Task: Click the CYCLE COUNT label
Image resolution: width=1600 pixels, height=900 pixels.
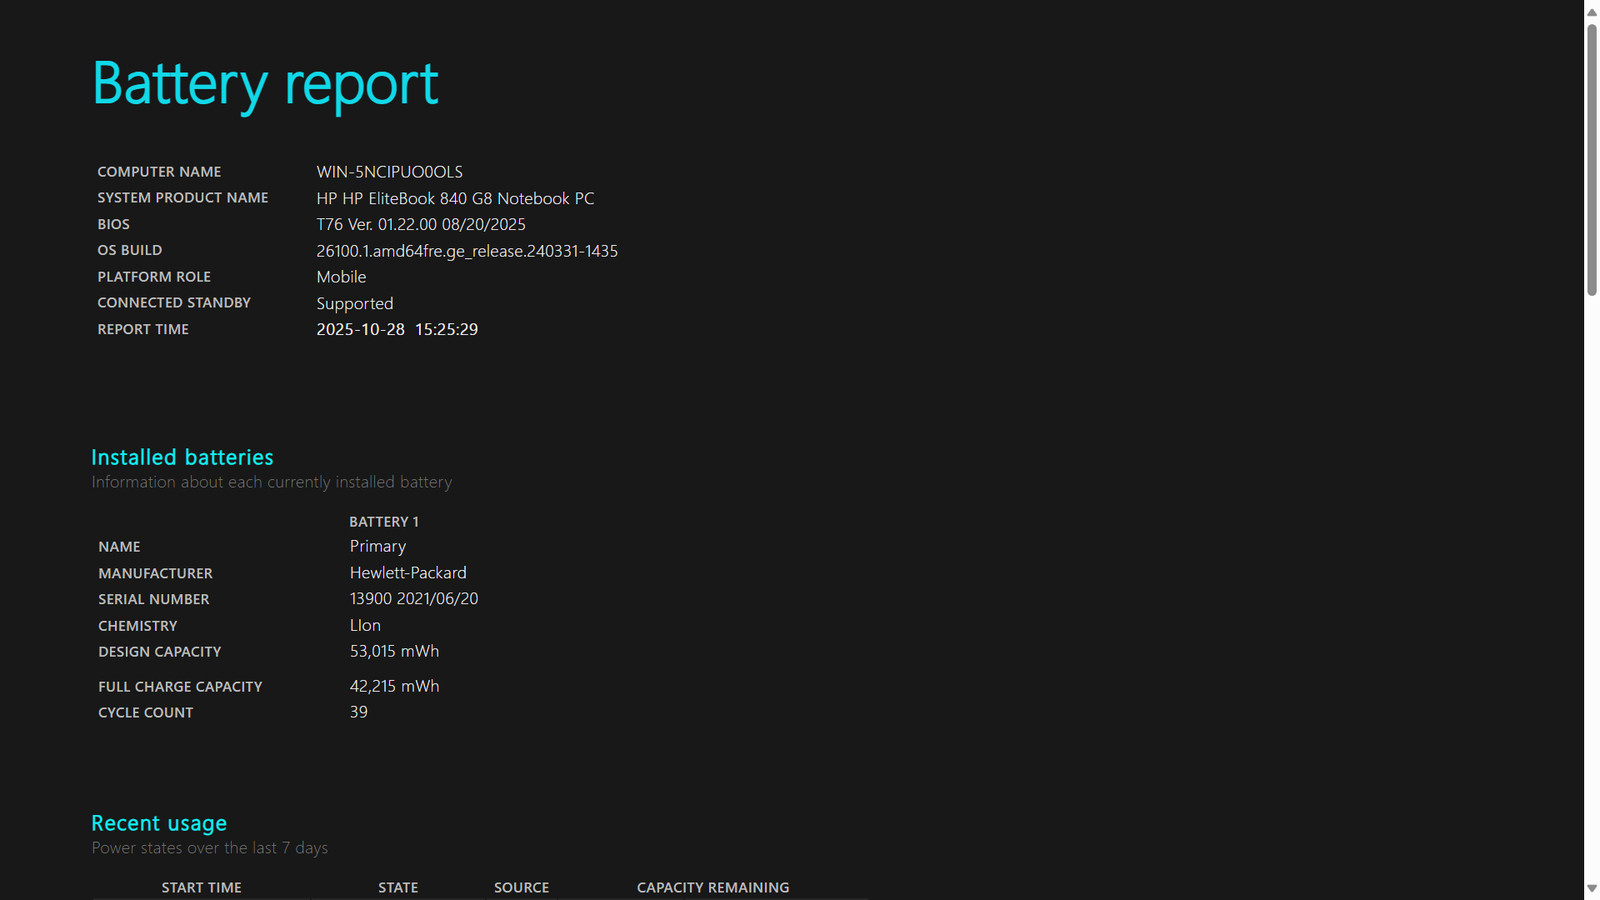Action: 146,713
